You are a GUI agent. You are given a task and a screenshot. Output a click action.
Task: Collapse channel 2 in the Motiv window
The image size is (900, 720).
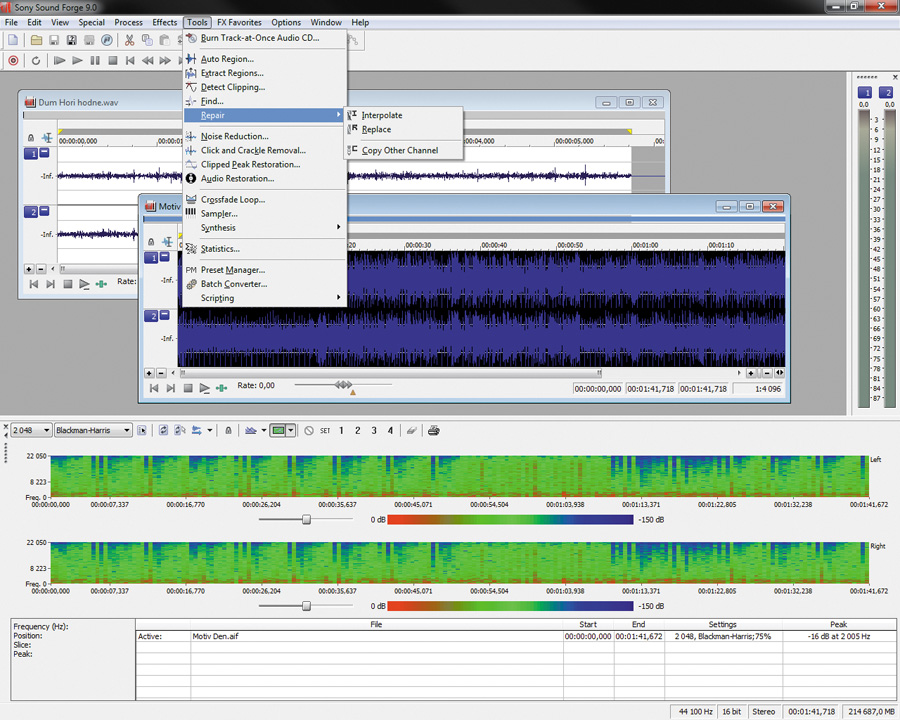[165, 315]
